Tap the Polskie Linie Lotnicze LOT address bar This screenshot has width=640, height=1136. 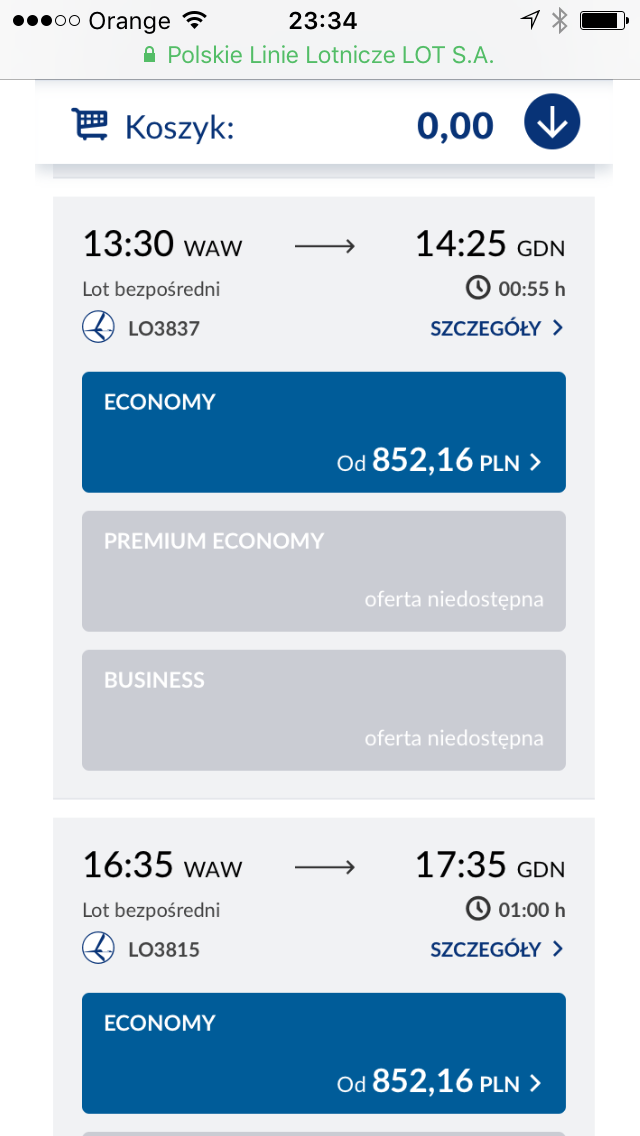coord(320,55)
